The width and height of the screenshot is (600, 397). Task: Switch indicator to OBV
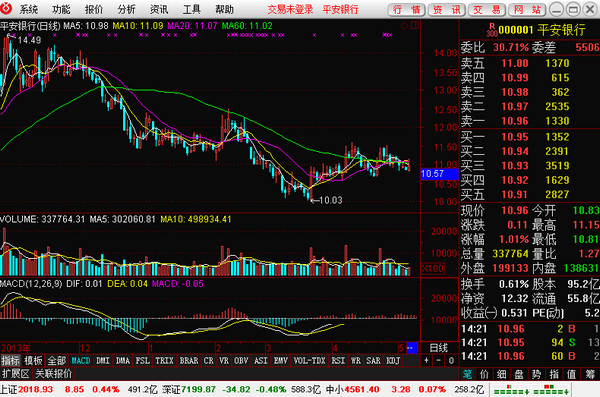tap(241, 361)
